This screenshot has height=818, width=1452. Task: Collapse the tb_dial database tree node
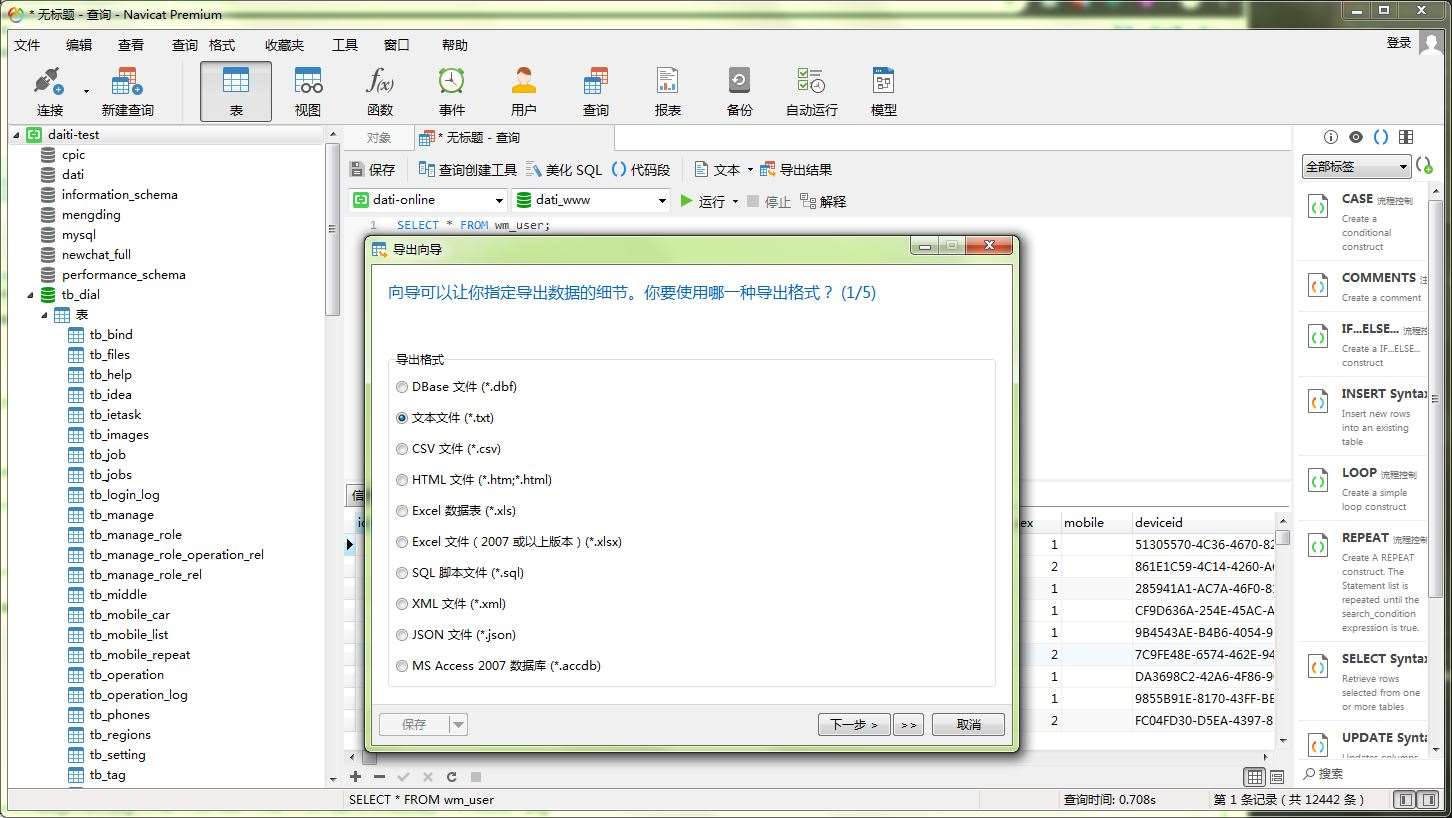[30, 295]
